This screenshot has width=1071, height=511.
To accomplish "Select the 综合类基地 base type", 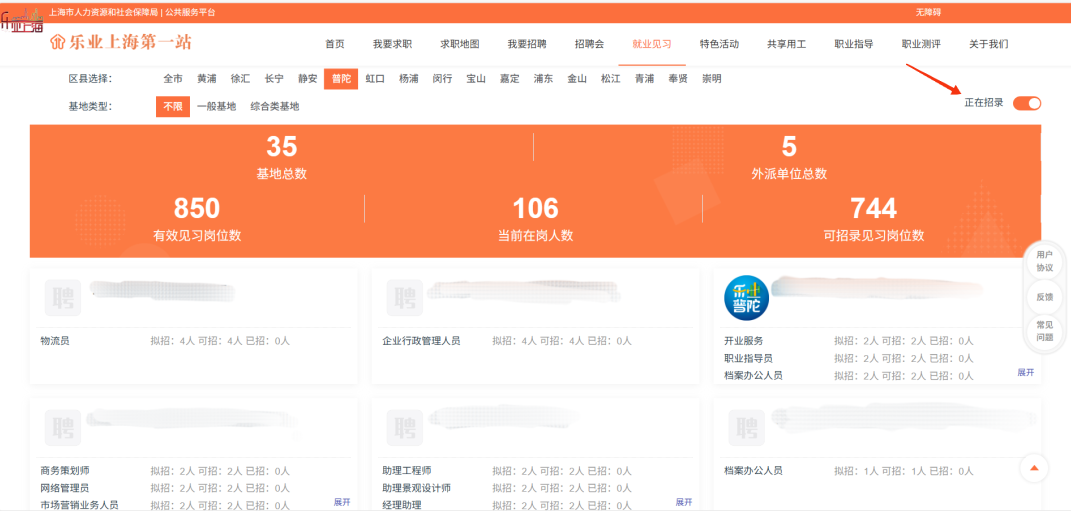I will (274, 106).
